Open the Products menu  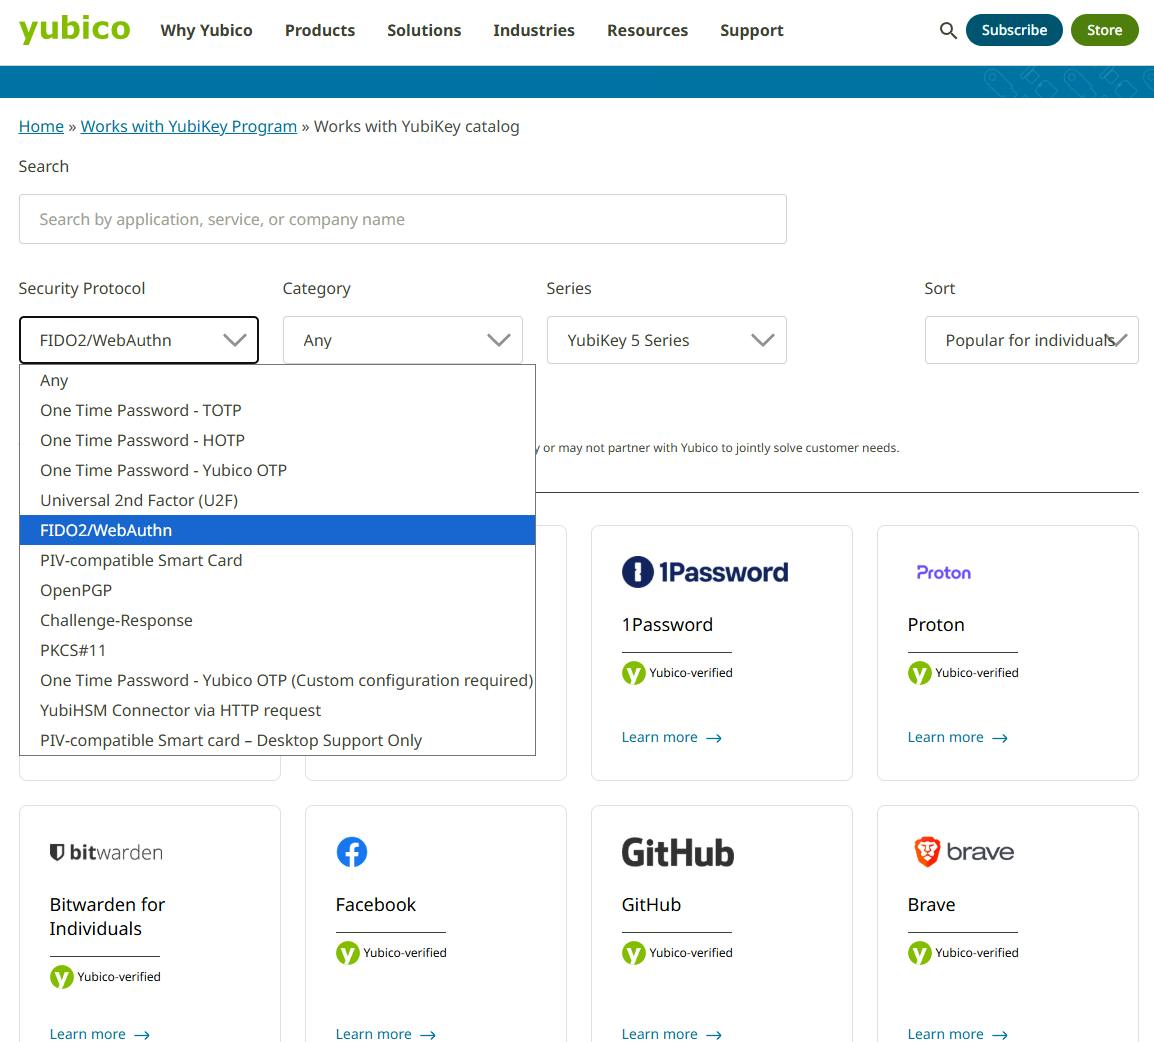(320, 30)
